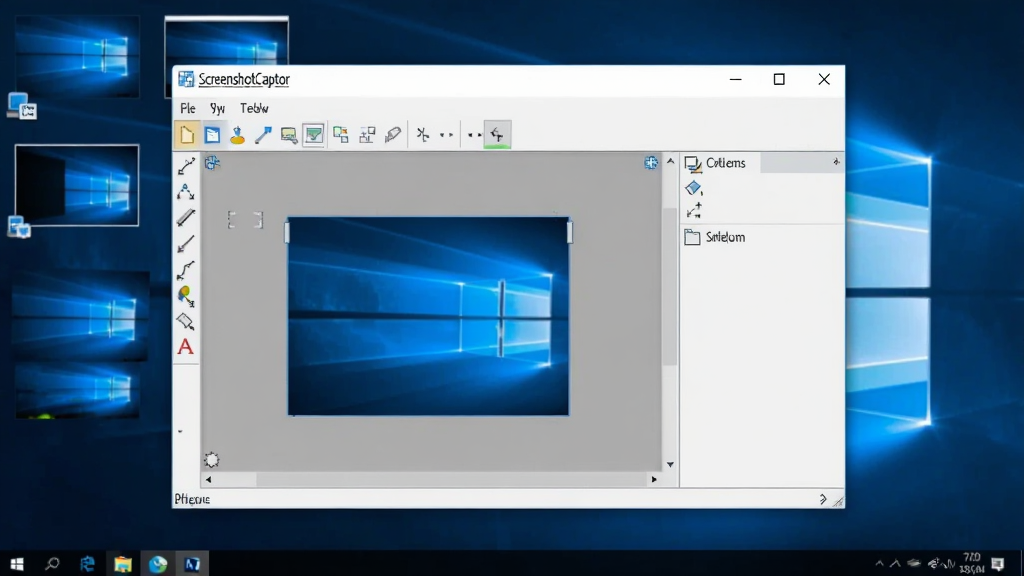Open the Fle menu
This screenshot has height=576, width=1024.
tap(188, 108)
